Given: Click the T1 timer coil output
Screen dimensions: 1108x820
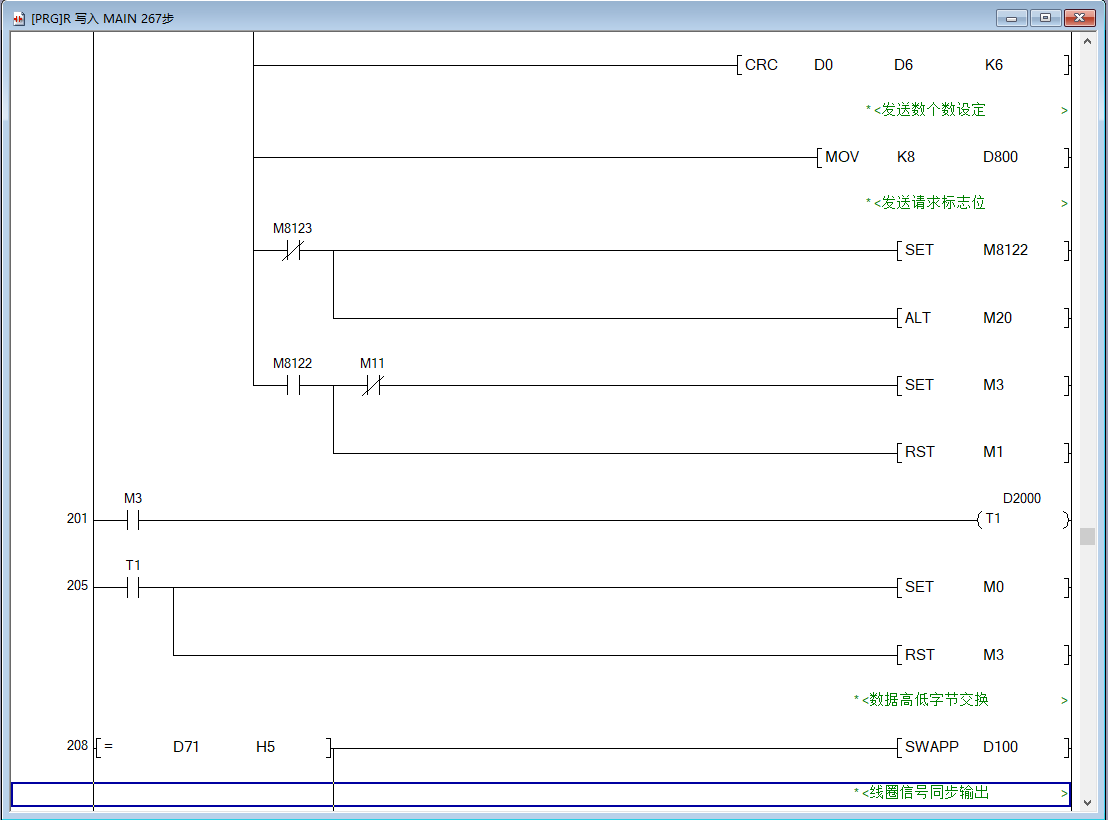Looking at the screenshot, I should [x=1020, y=519].
